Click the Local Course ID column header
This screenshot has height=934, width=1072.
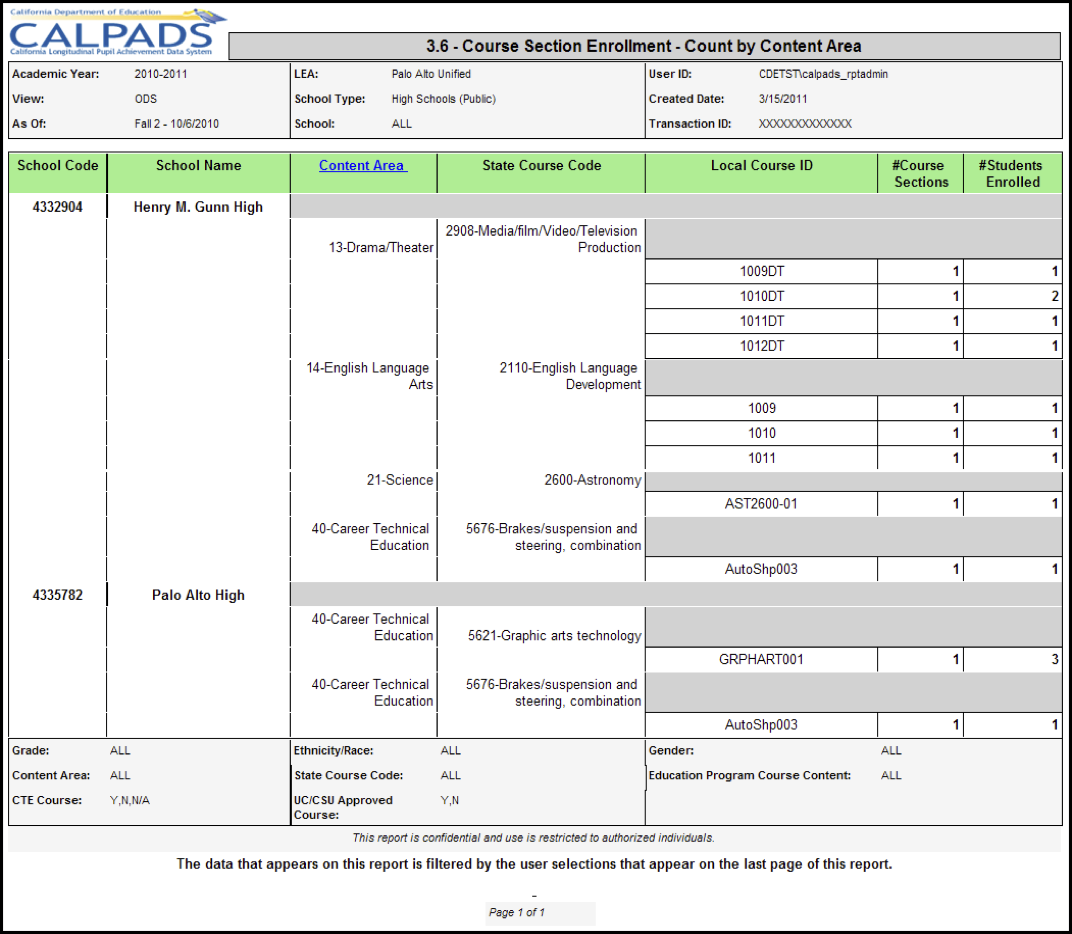(761, 166)
